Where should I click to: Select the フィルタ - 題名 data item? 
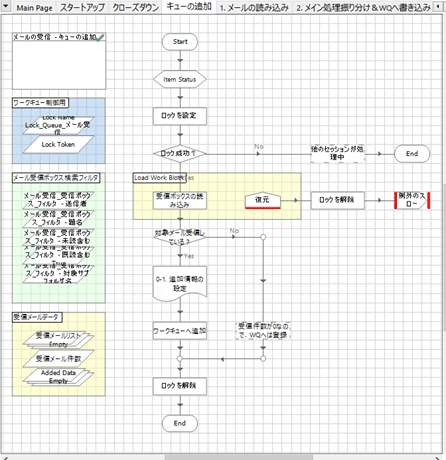[58, 218]
